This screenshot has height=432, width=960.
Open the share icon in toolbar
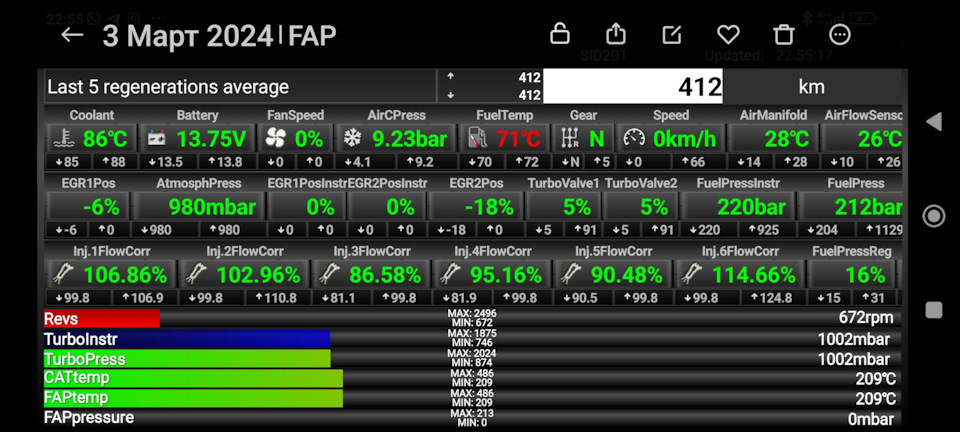point(617,34)
